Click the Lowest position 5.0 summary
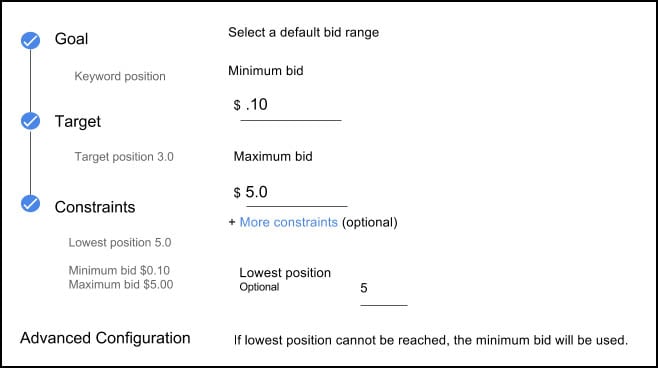 click(x=120, y=243)
